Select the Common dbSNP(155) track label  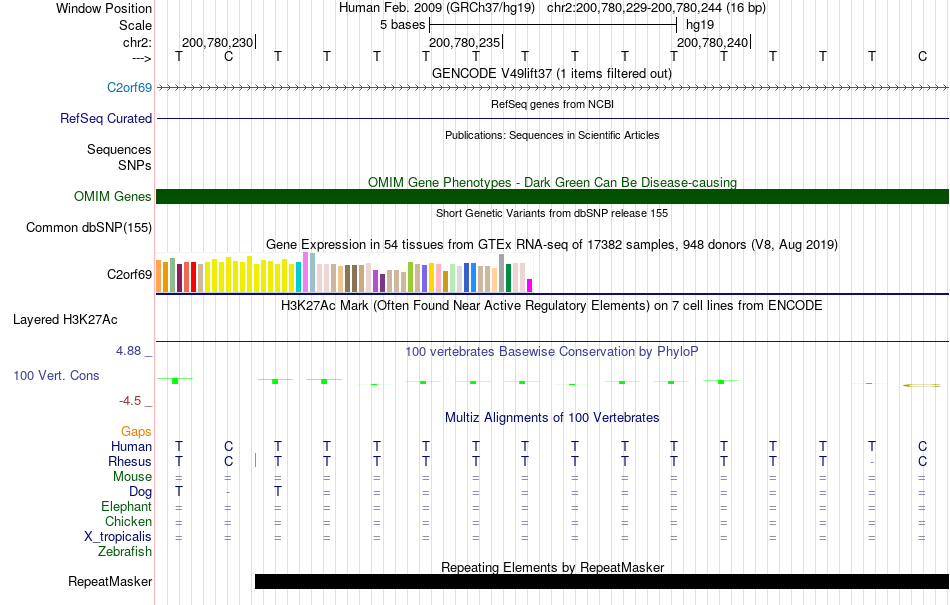coord(88,228)
